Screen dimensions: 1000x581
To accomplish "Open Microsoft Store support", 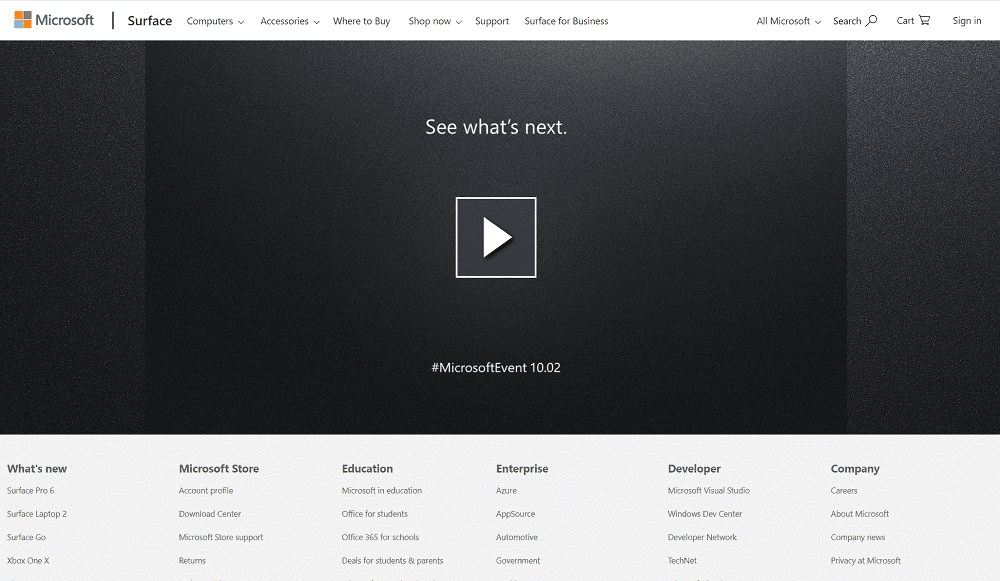I will pos(221,538).
